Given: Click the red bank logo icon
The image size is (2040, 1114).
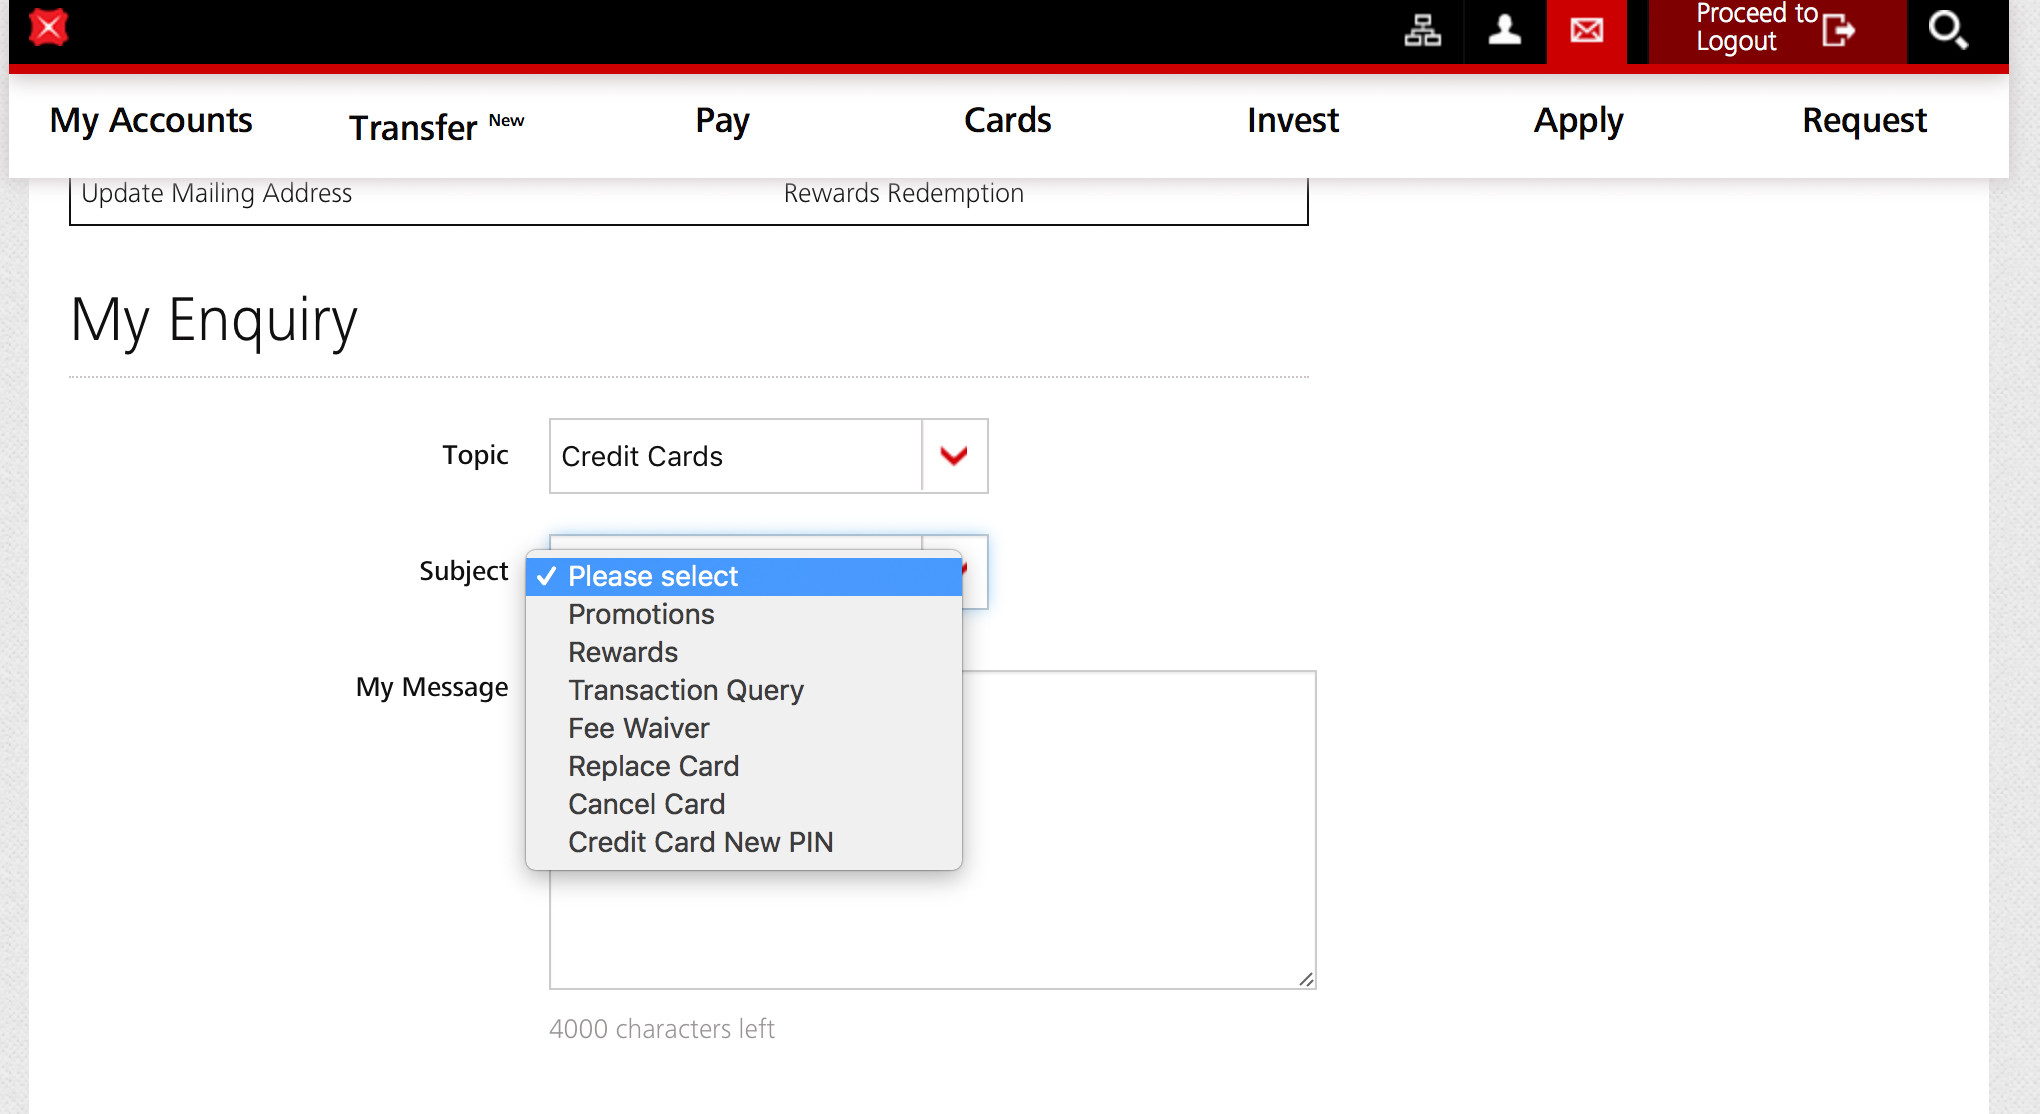Looking at the screenshot, I should click(x=48, y=27).
